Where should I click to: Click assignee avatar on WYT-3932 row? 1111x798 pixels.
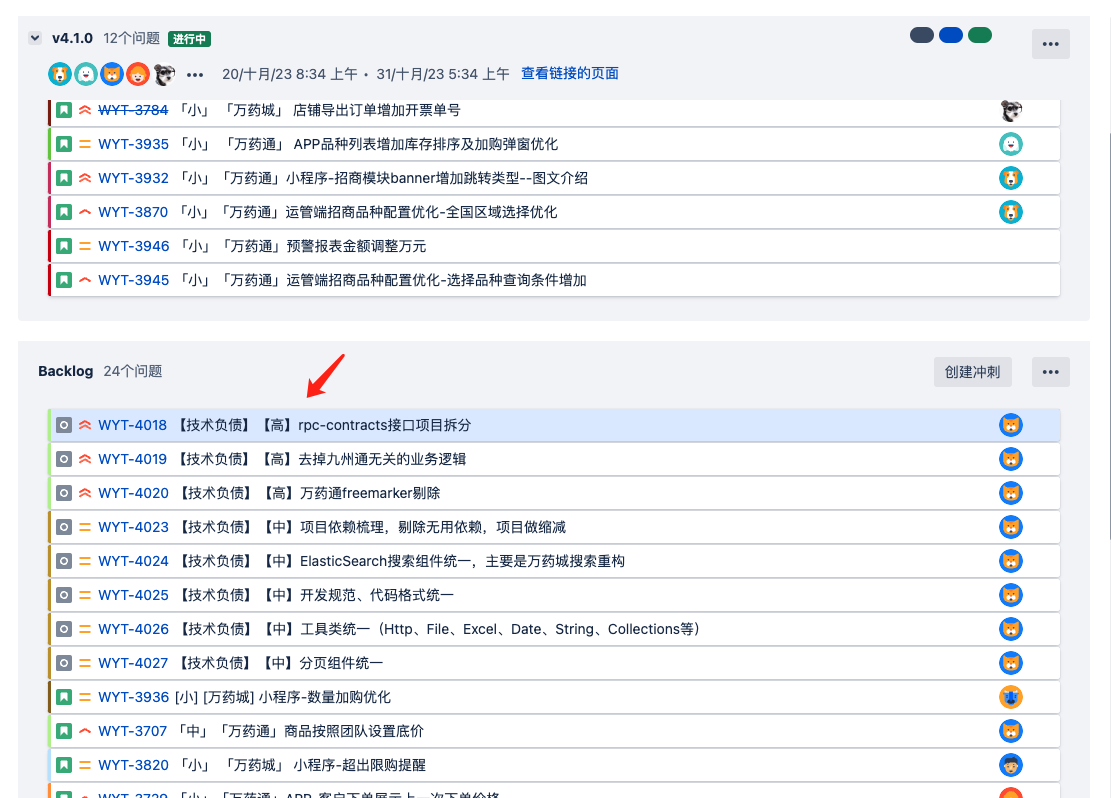1011,178
